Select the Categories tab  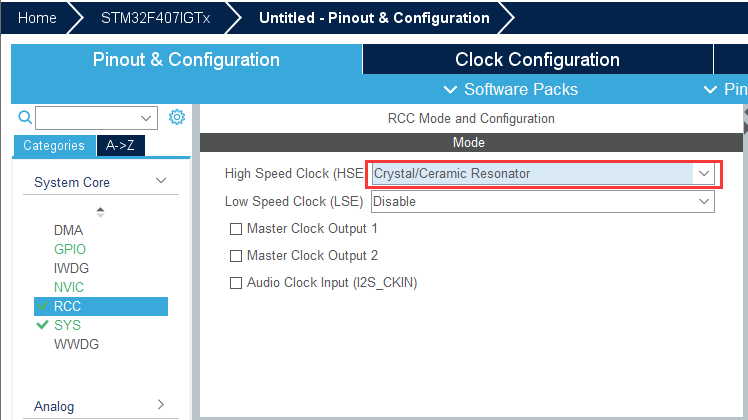[54, 146]
